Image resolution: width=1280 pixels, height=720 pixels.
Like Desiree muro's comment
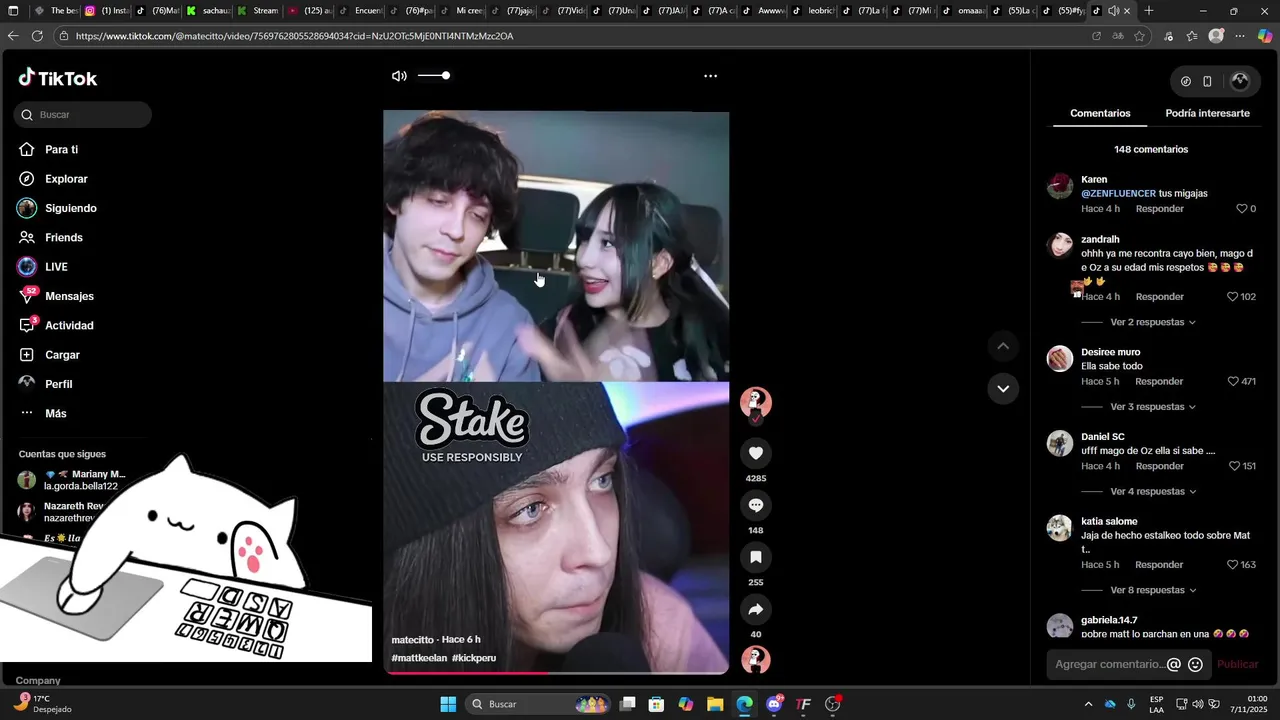click(1233, 382)
